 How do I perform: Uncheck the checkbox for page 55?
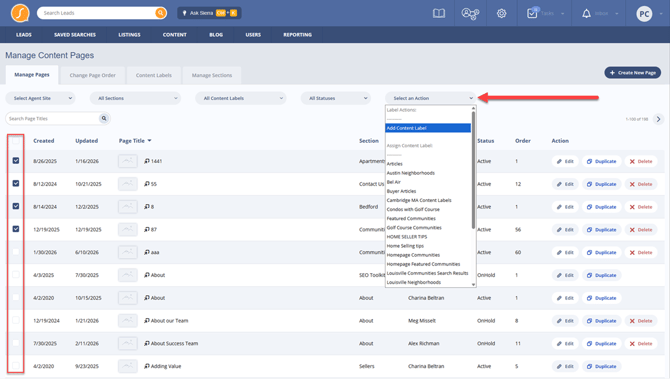(x=16, y=183)
